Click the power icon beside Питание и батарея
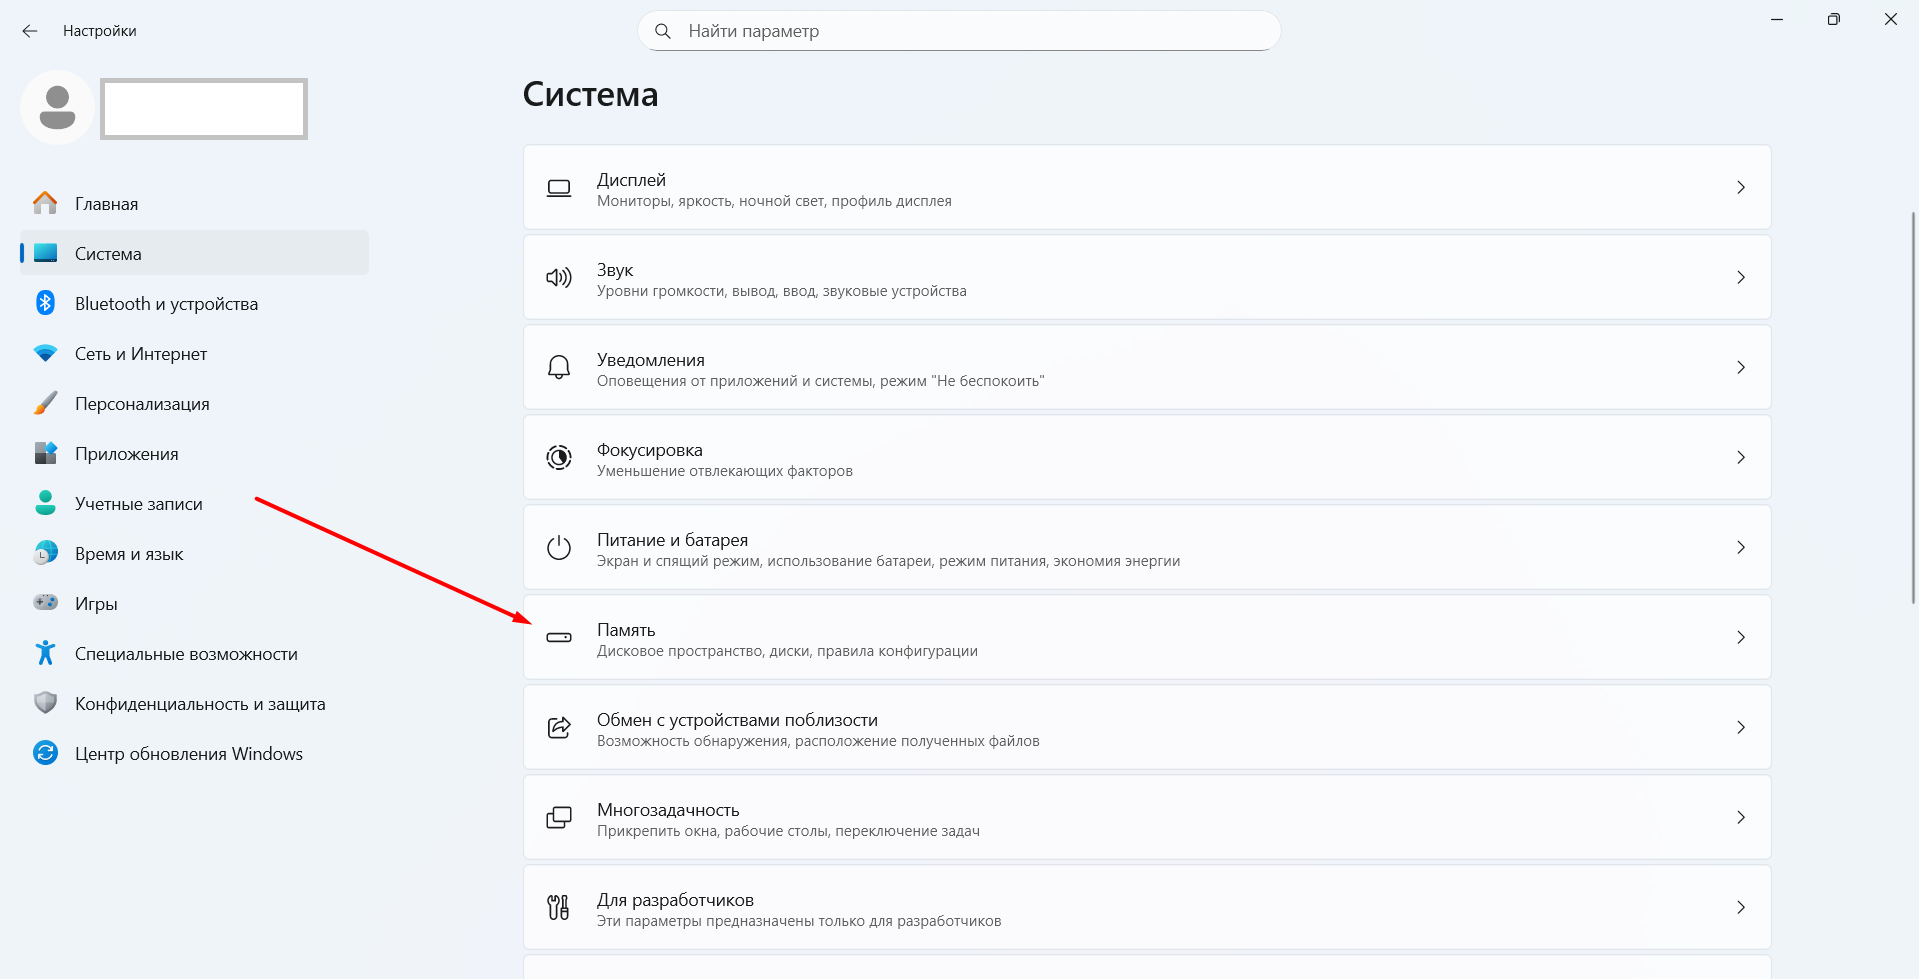 pos(559,548)
